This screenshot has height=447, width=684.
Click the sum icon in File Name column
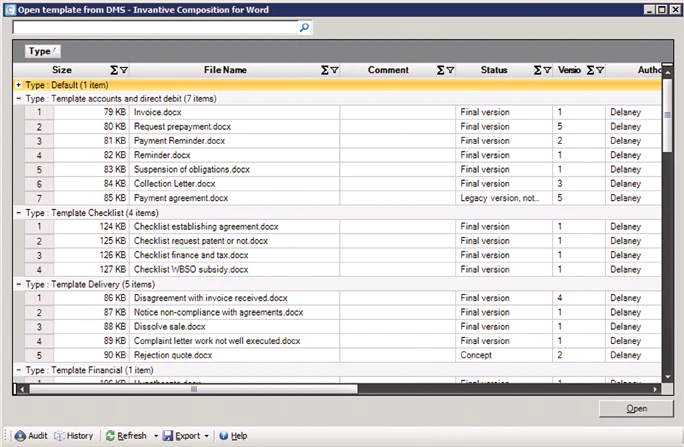(325, 70)
